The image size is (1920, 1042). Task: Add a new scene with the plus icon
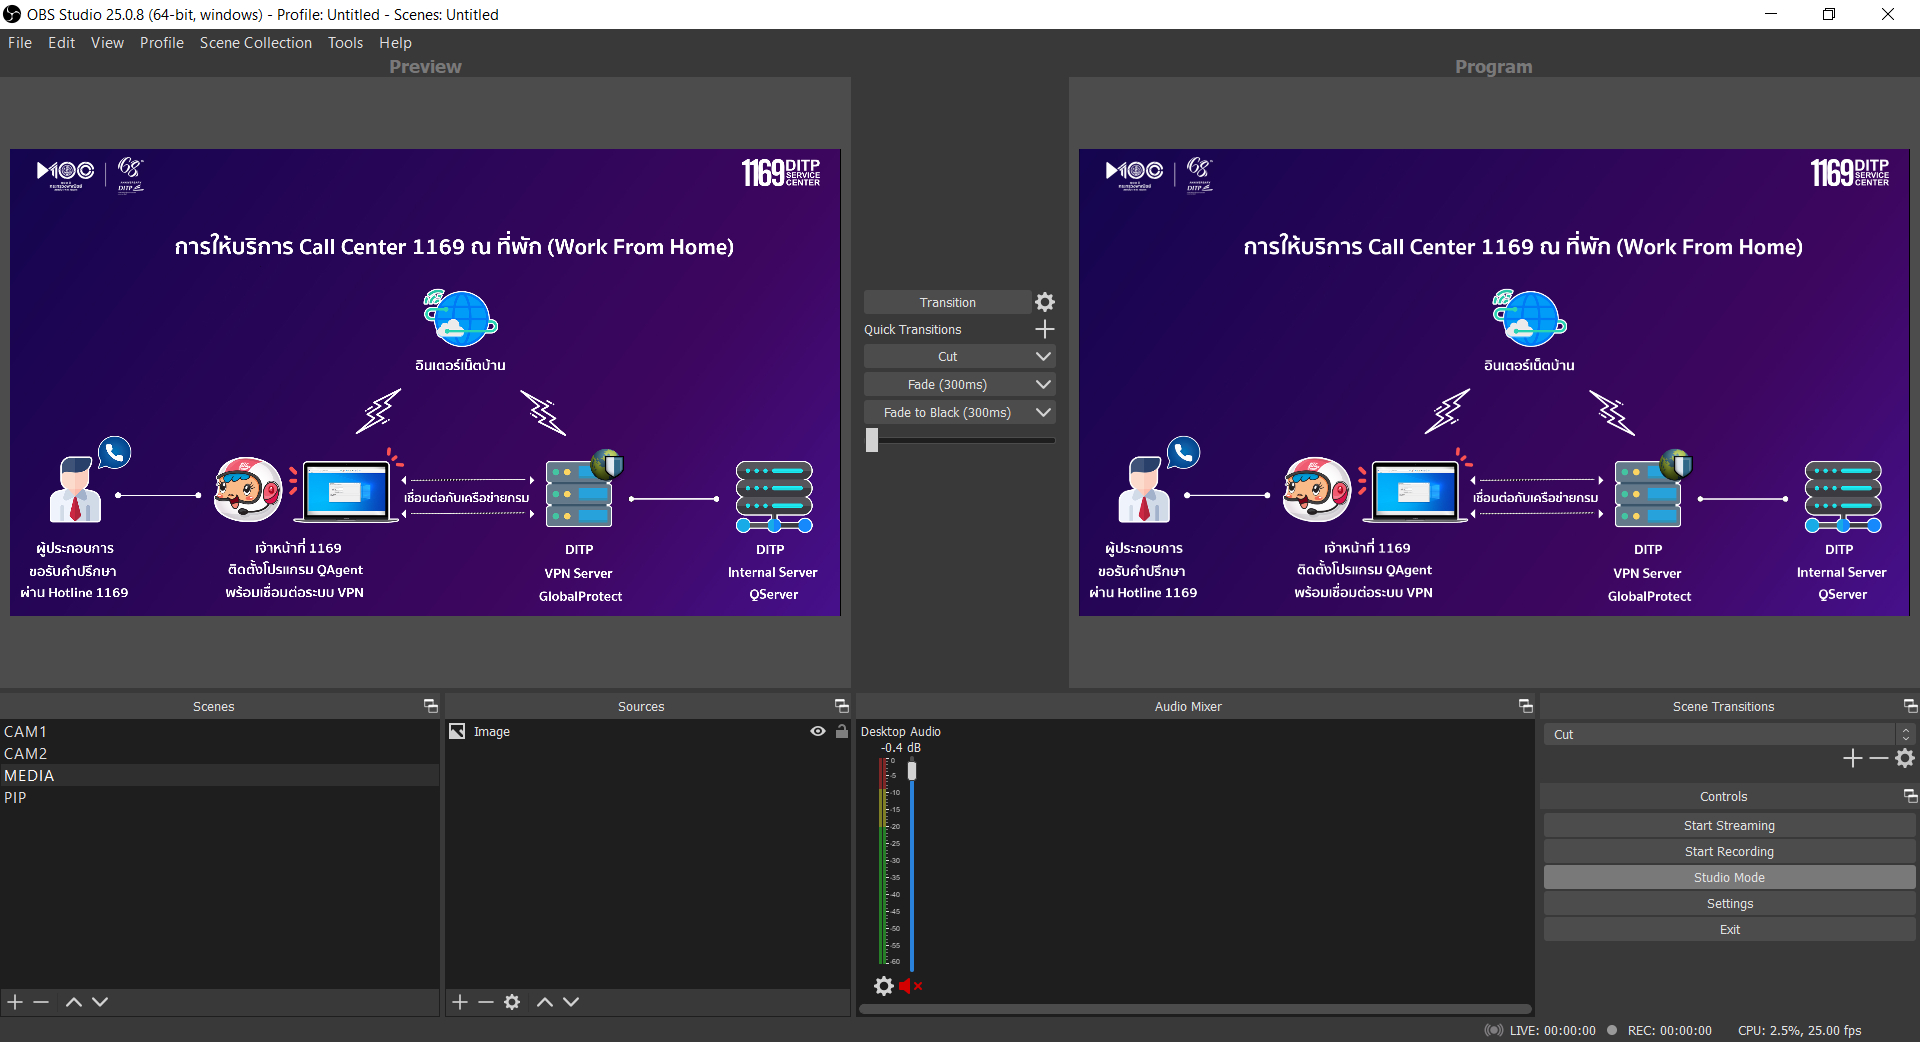(x=15, y=1002)
